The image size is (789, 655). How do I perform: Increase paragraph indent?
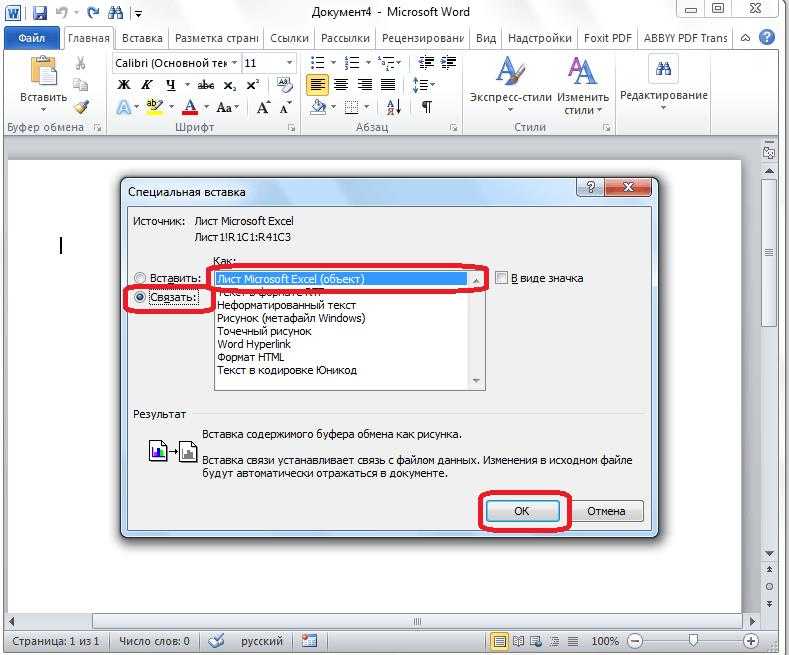point(448,62)
